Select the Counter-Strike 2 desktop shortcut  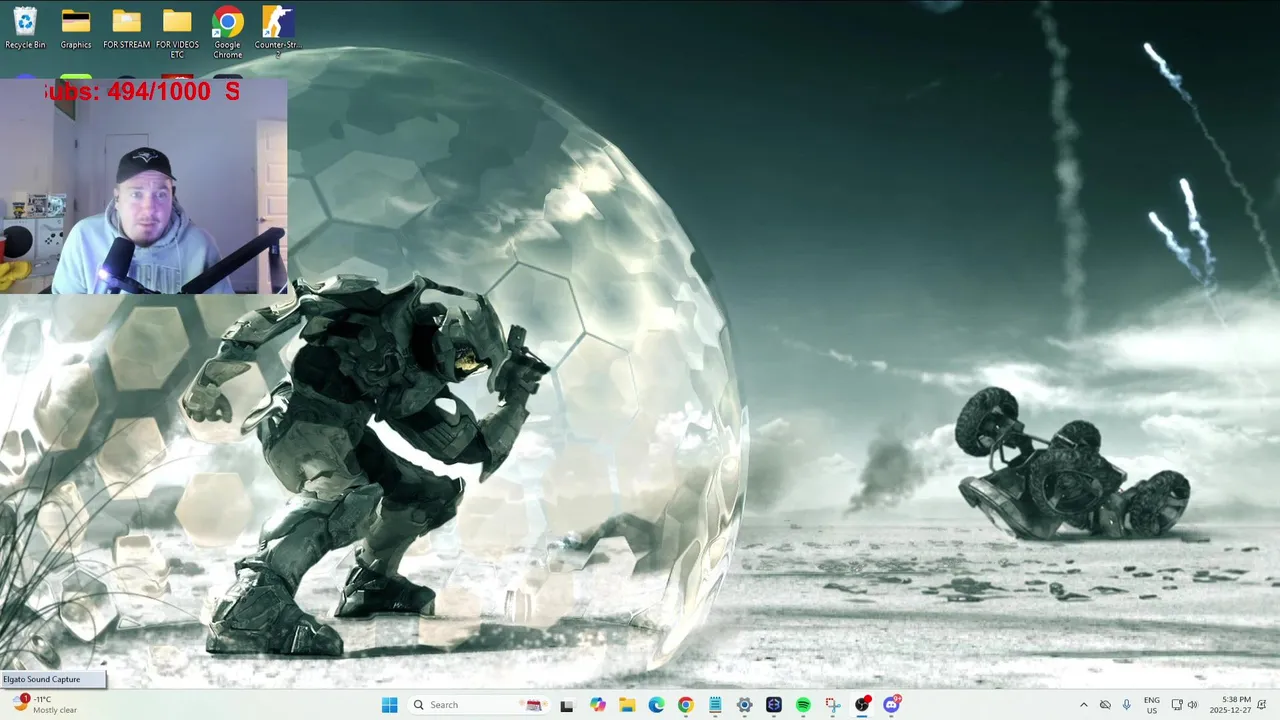tap(278, 30)
